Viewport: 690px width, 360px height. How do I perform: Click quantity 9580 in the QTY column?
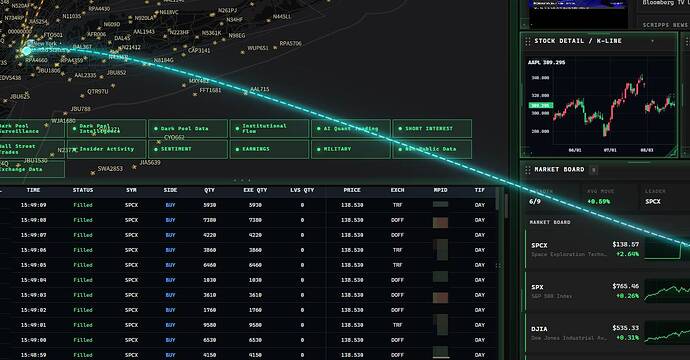click(x=209, y=325)
